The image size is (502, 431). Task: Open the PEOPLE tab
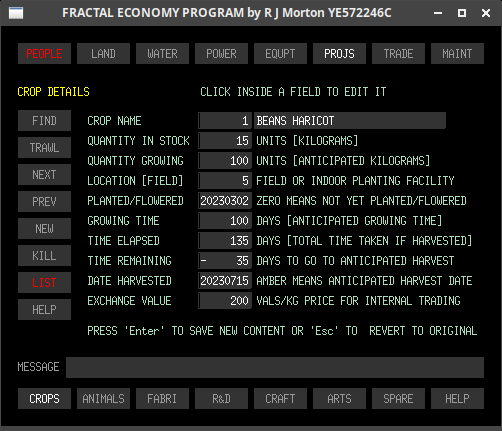click(x=44, y=54)
